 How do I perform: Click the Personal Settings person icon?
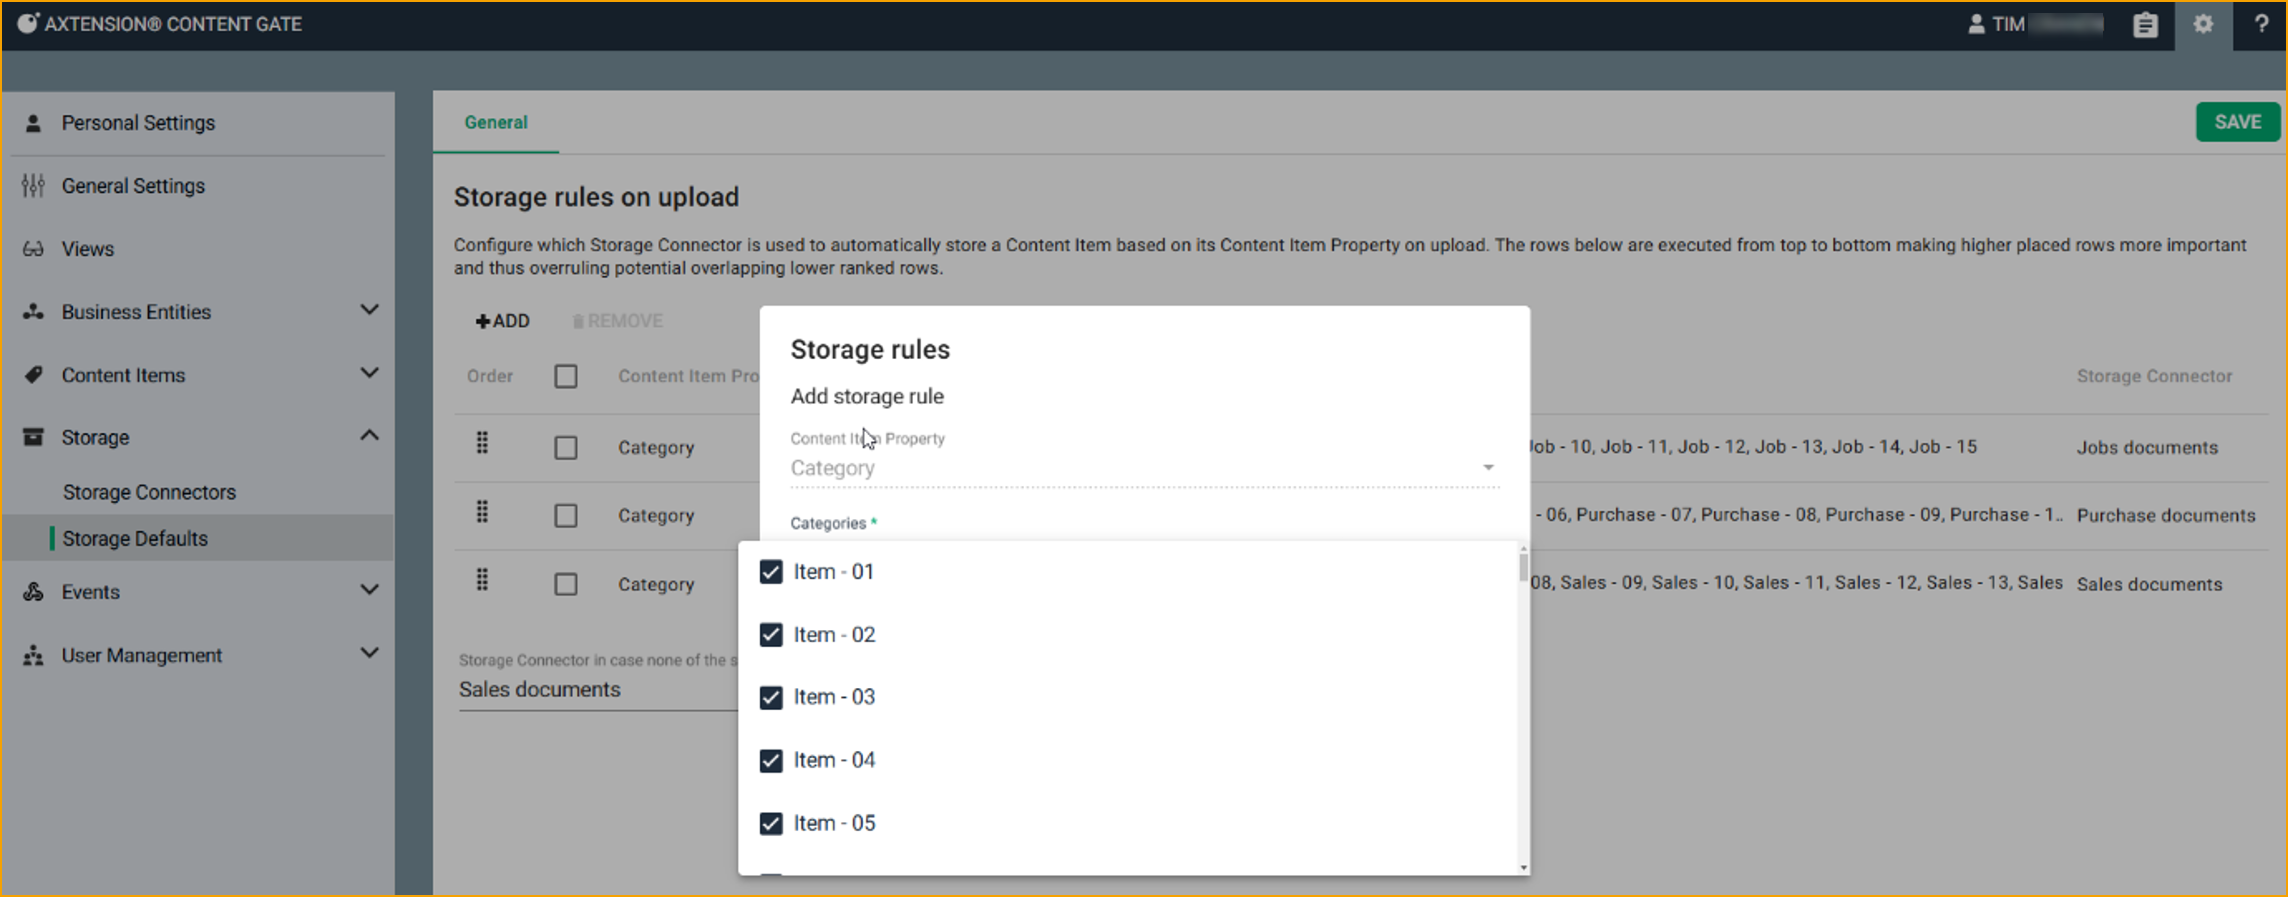[33, 123]
